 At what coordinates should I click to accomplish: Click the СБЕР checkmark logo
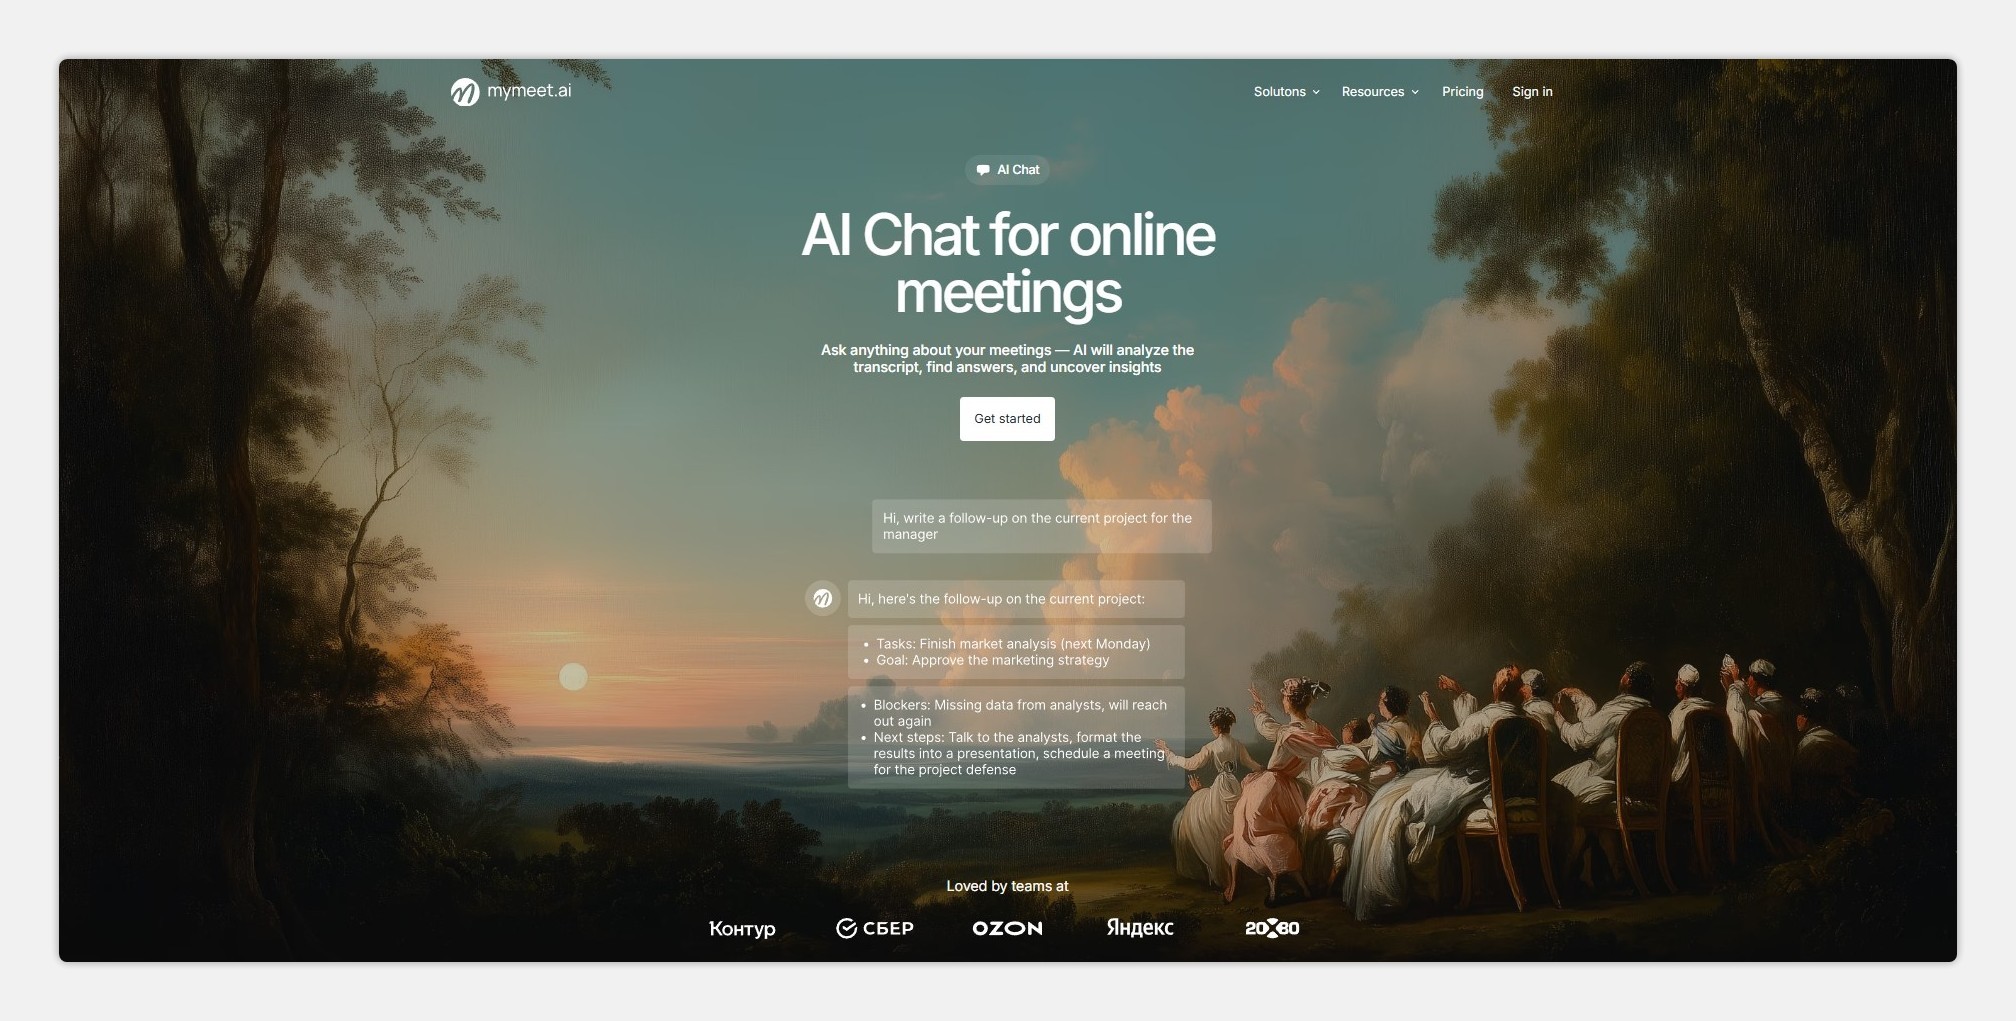pyautogui.click(x=874, y=929)
